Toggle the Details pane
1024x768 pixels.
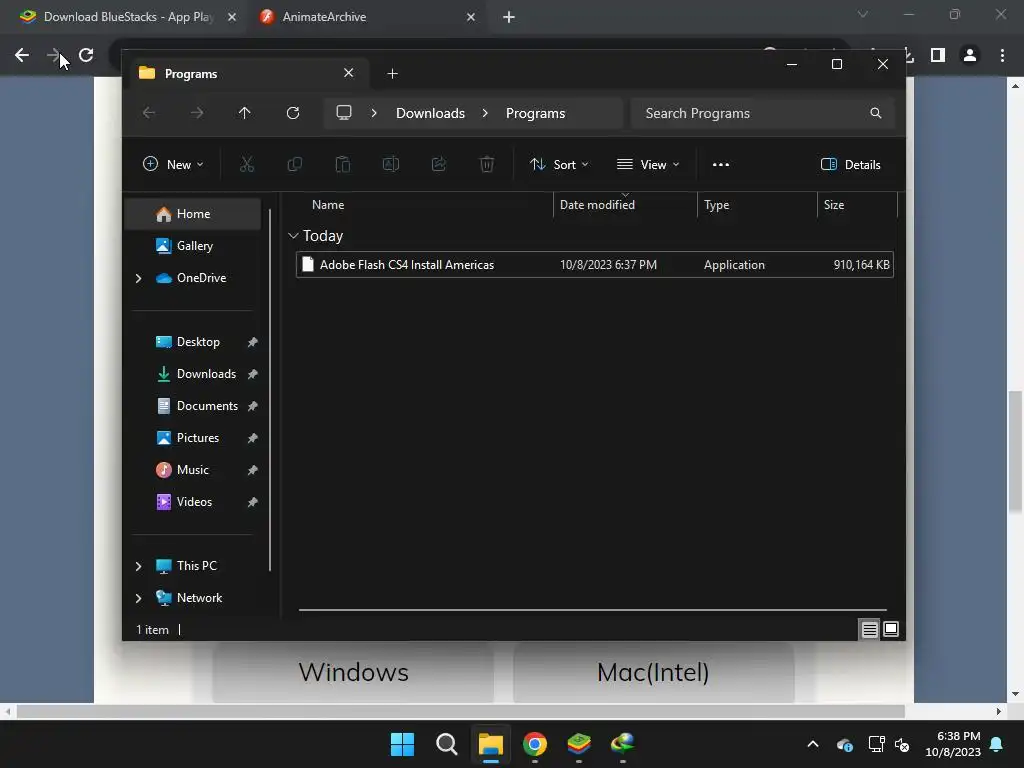pyautogui.click(x=850, y=165)
